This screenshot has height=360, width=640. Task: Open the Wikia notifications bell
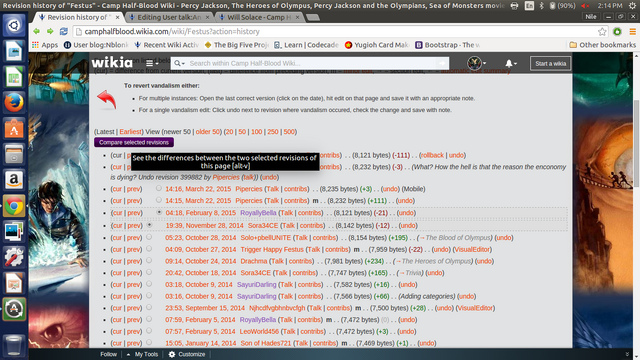pyautogui.click(x=511, y=63)
